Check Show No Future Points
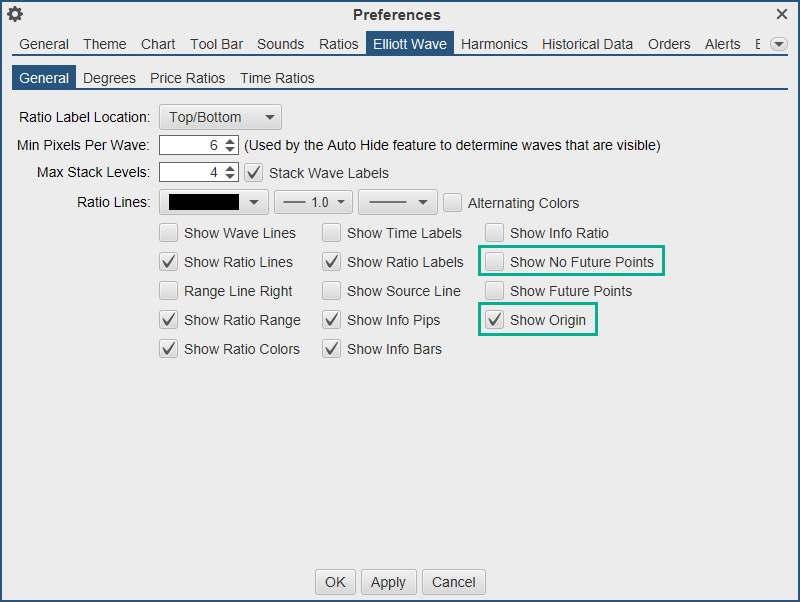The width and height of the screenshot is (800, 602). [495, 262]
